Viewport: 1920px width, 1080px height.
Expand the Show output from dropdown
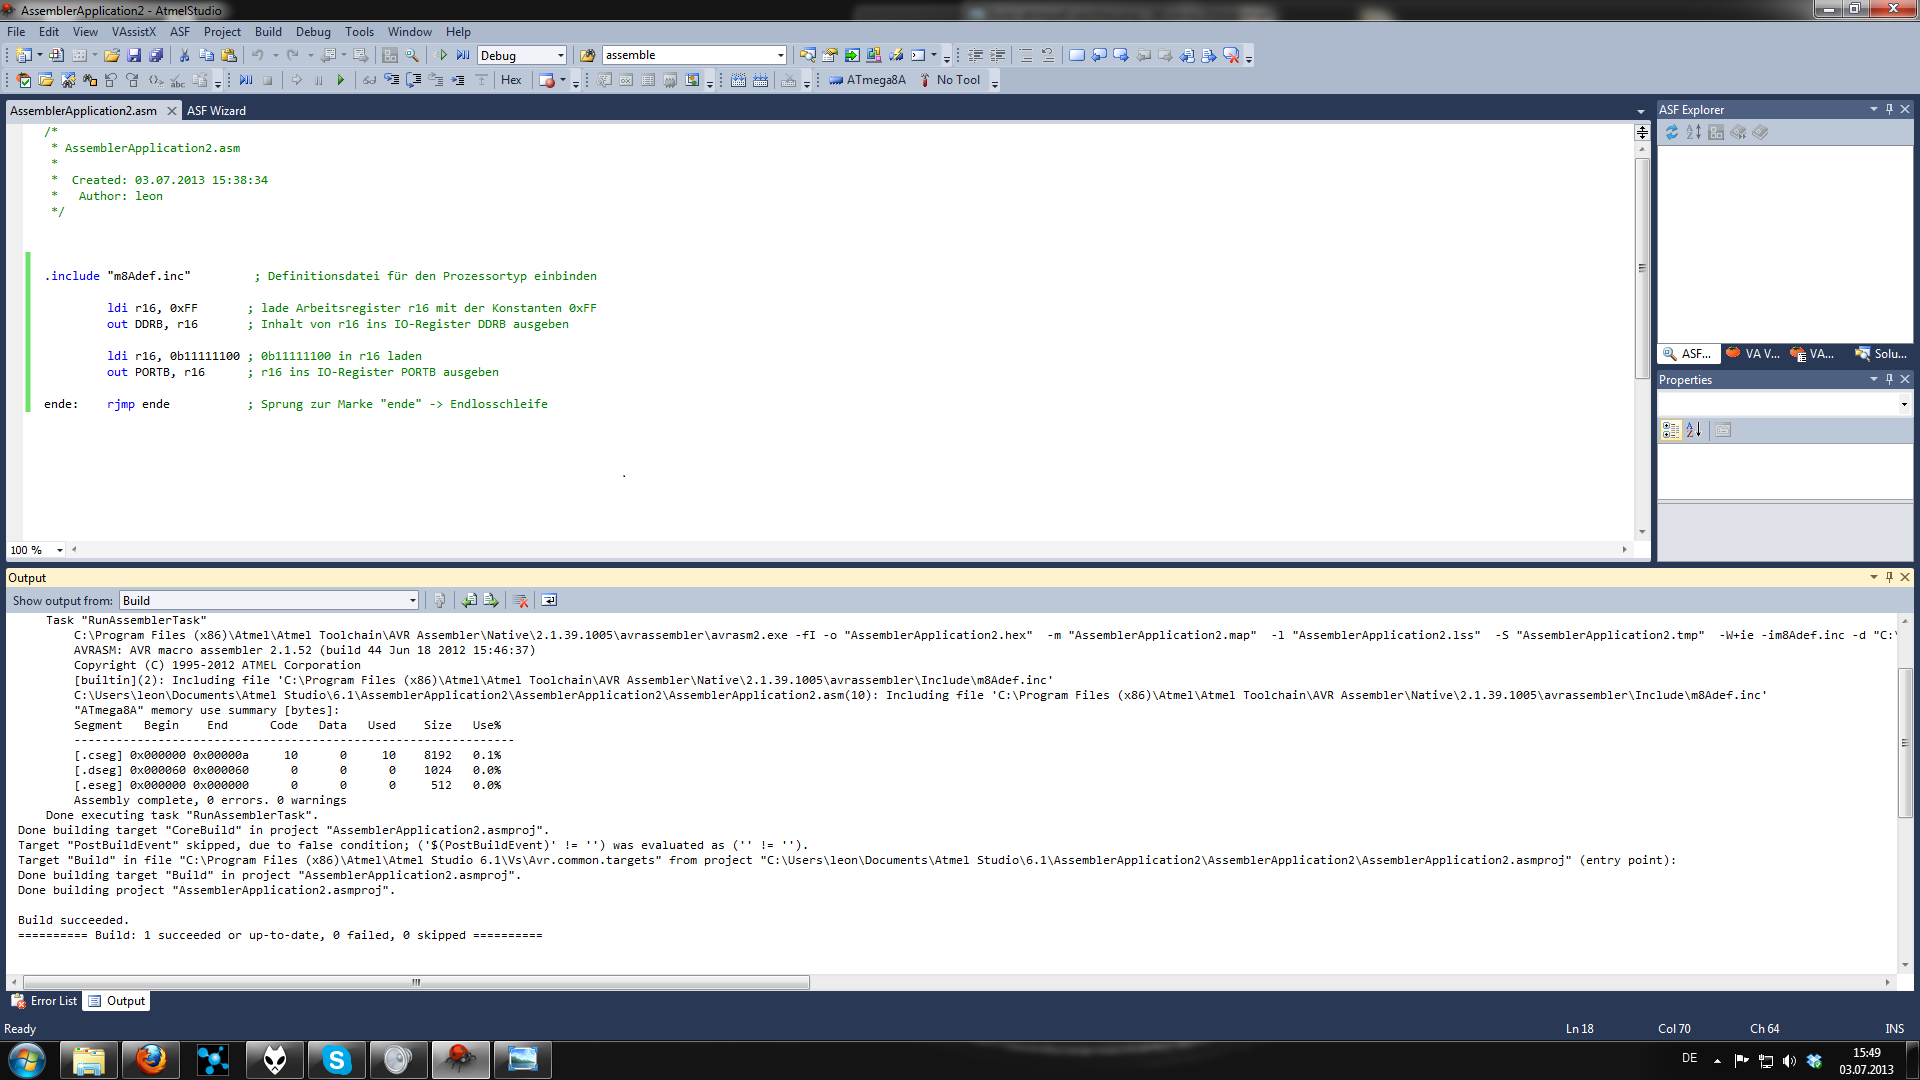coord(412,600)
